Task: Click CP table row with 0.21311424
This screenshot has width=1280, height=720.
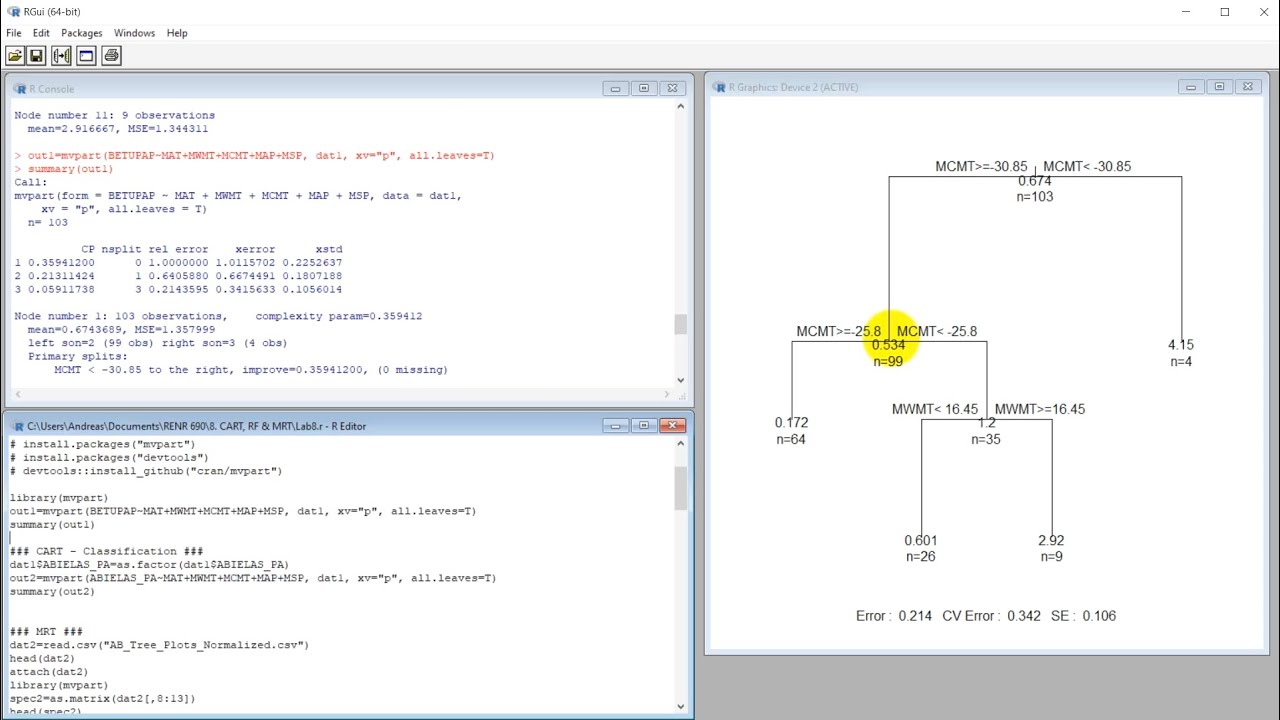Action: (178, 276)
